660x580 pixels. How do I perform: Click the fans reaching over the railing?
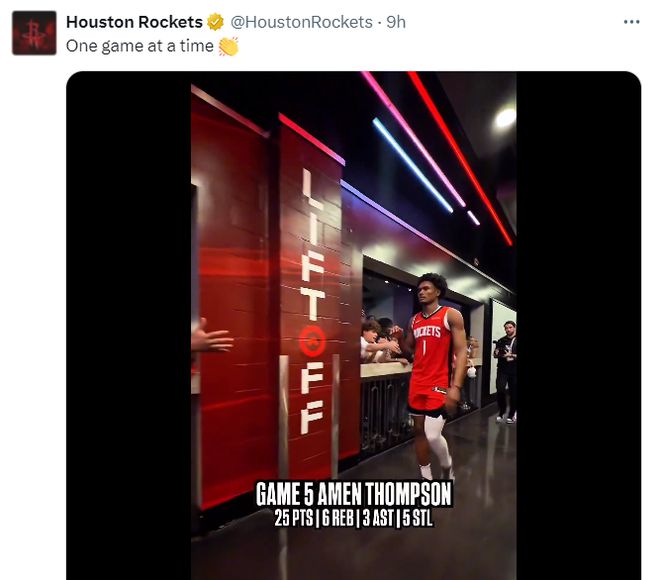[x=379, y=340]
